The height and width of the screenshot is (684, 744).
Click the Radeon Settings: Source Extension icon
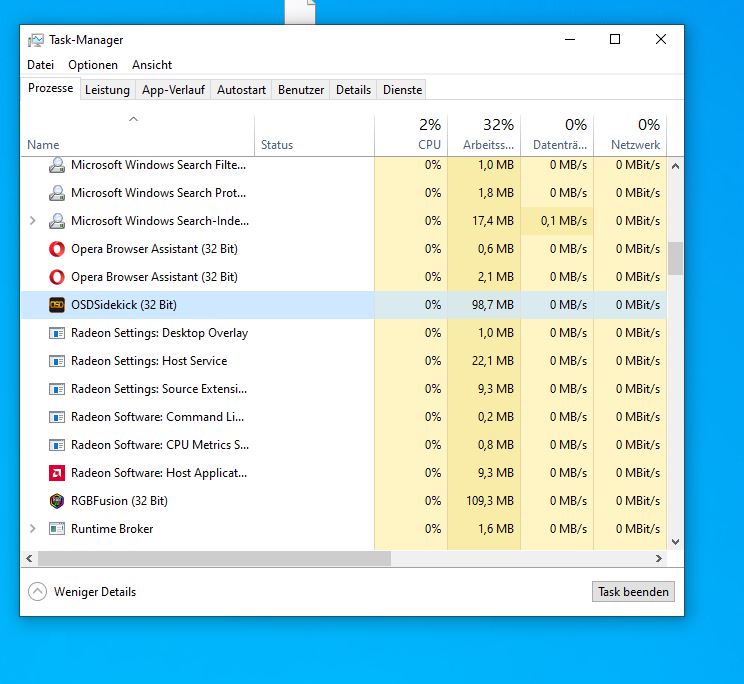pos(57,389)
